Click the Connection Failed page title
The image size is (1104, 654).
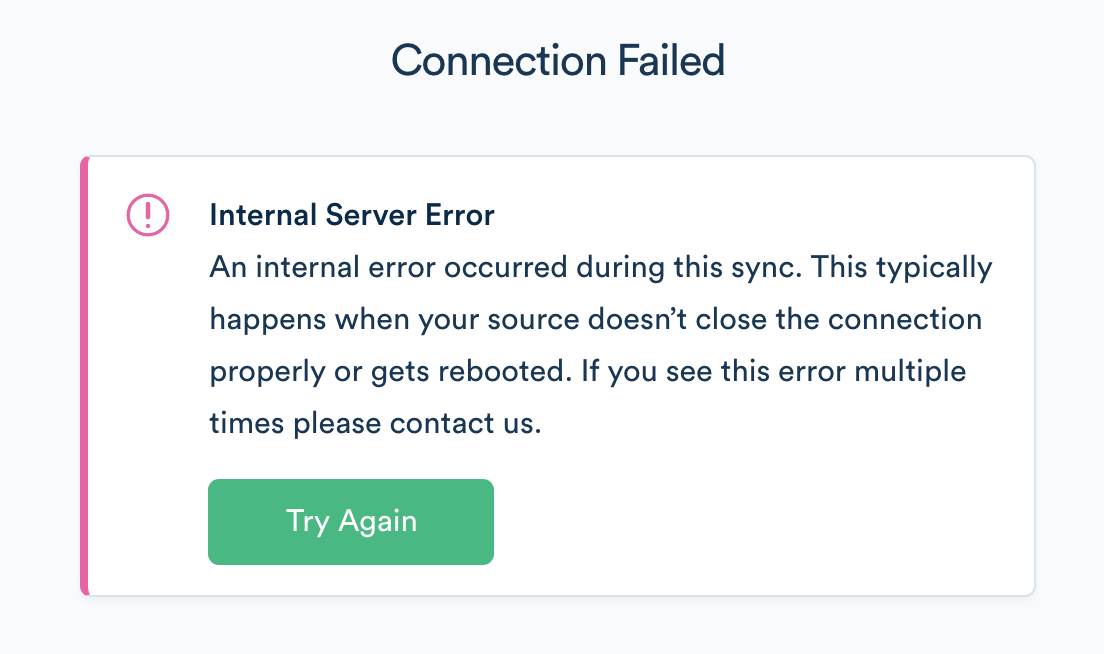click(x=559, y=61)
